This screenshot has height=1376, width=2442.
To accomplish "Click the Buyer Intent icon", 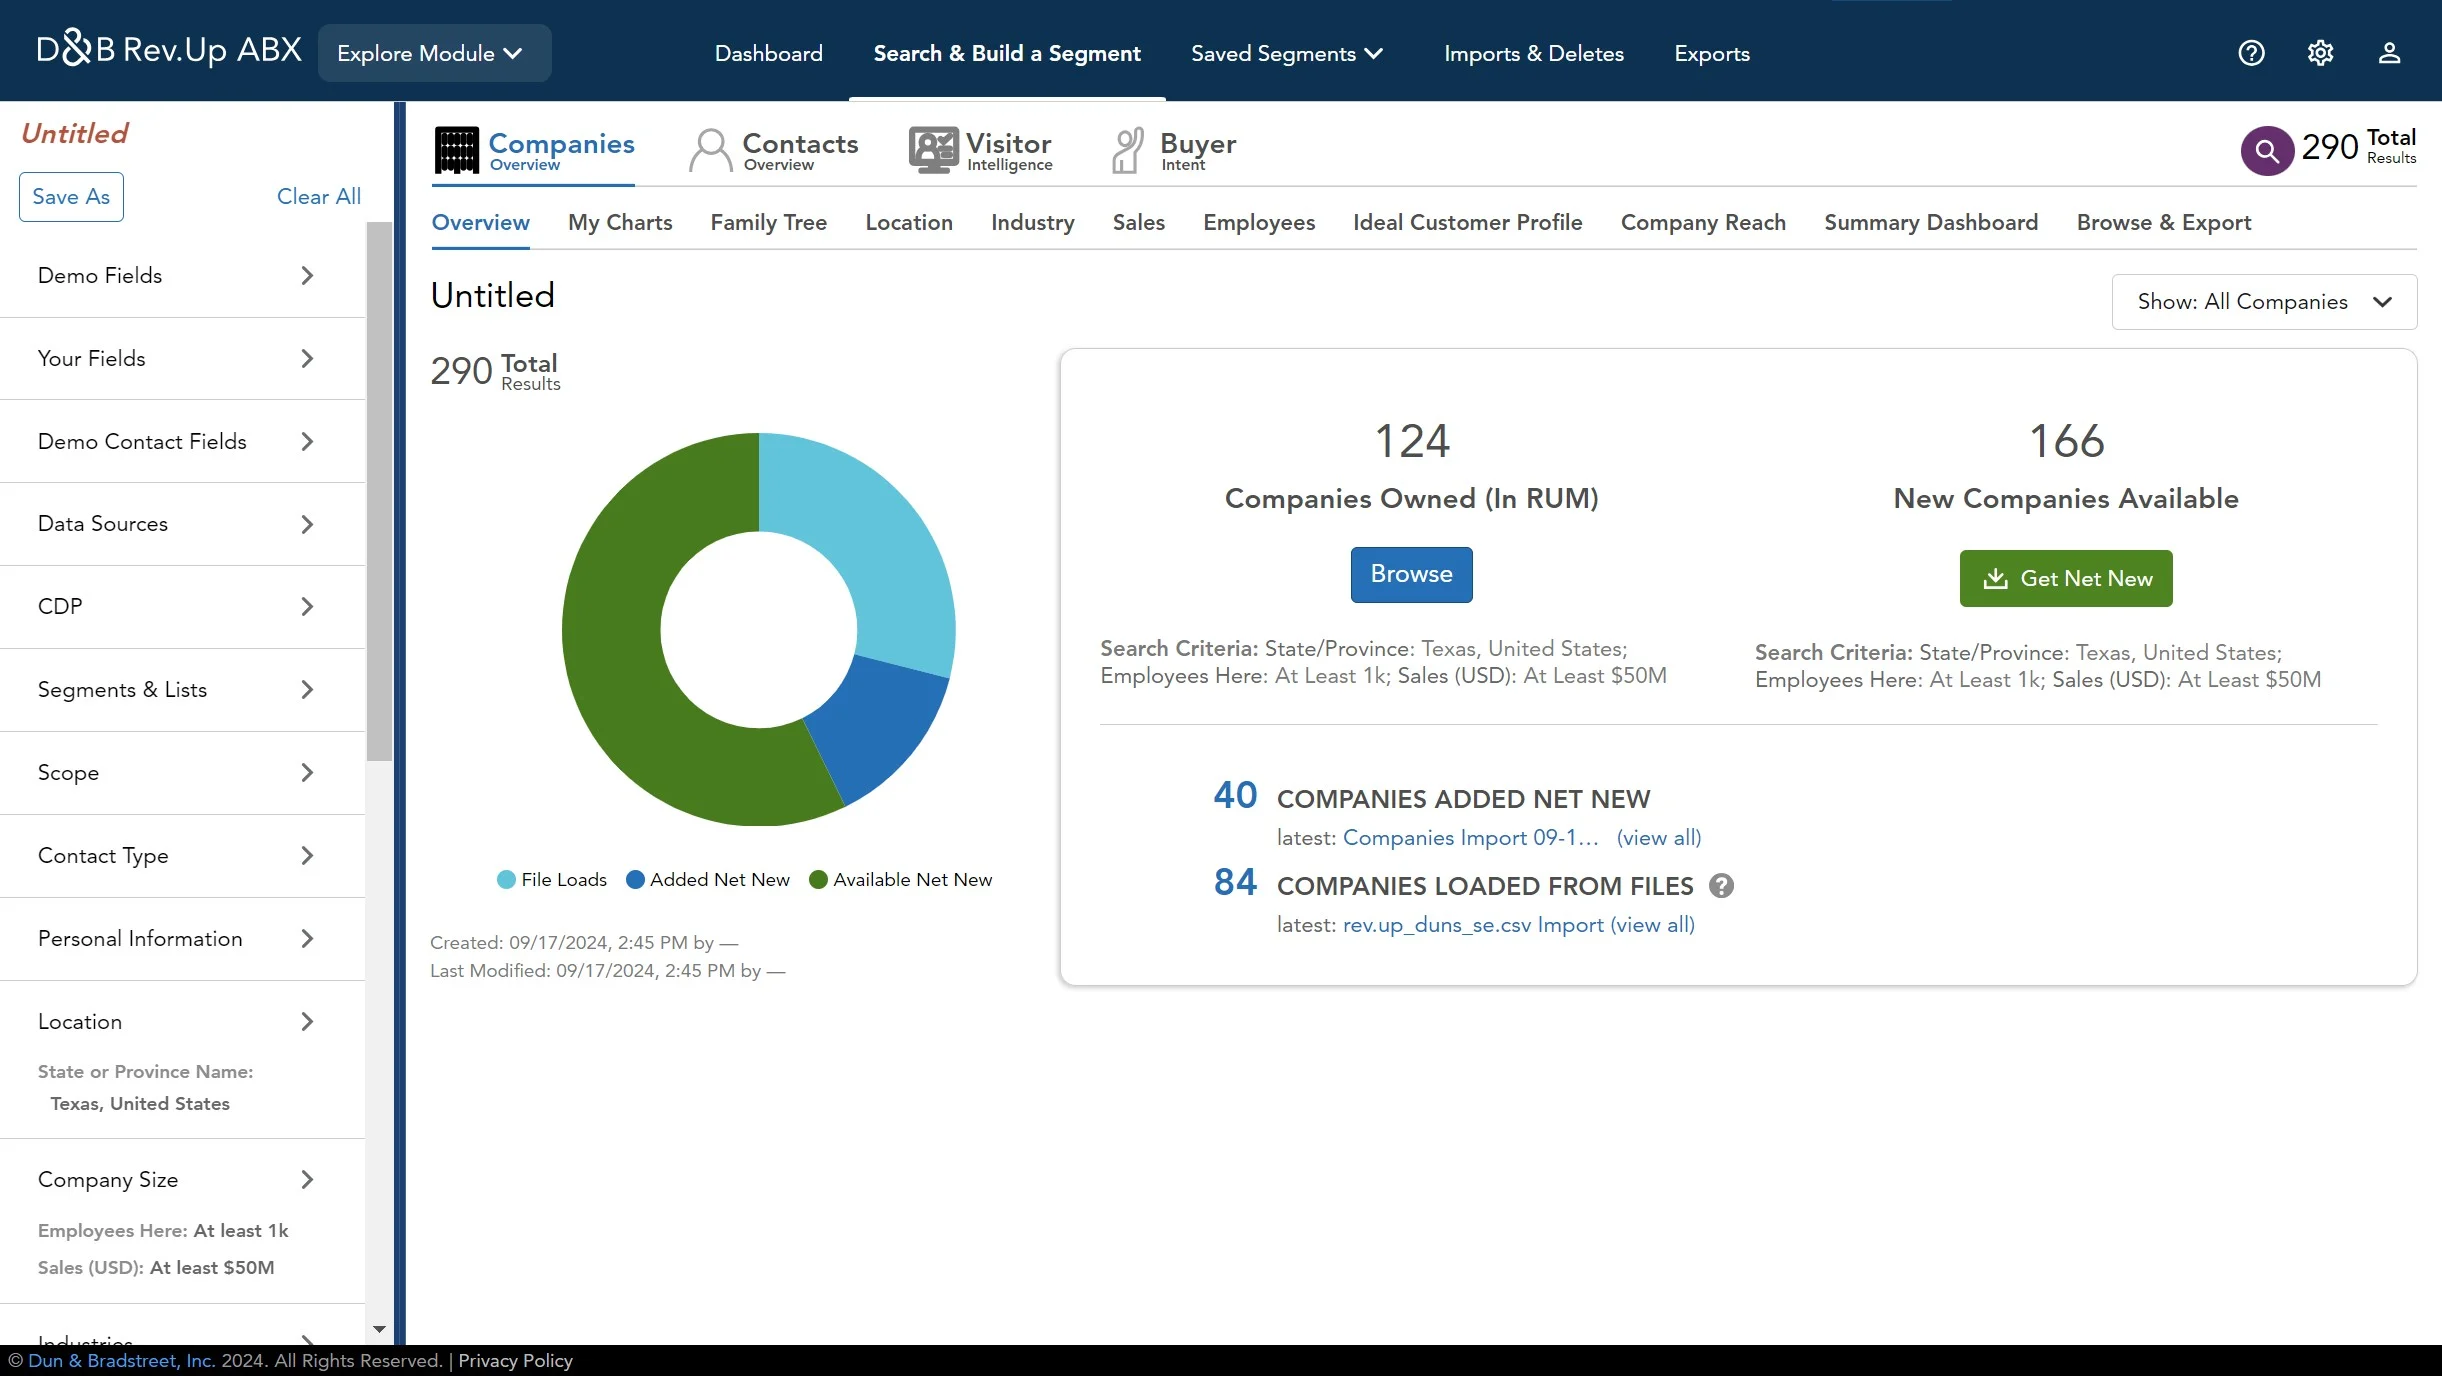I will point(1128,150).
